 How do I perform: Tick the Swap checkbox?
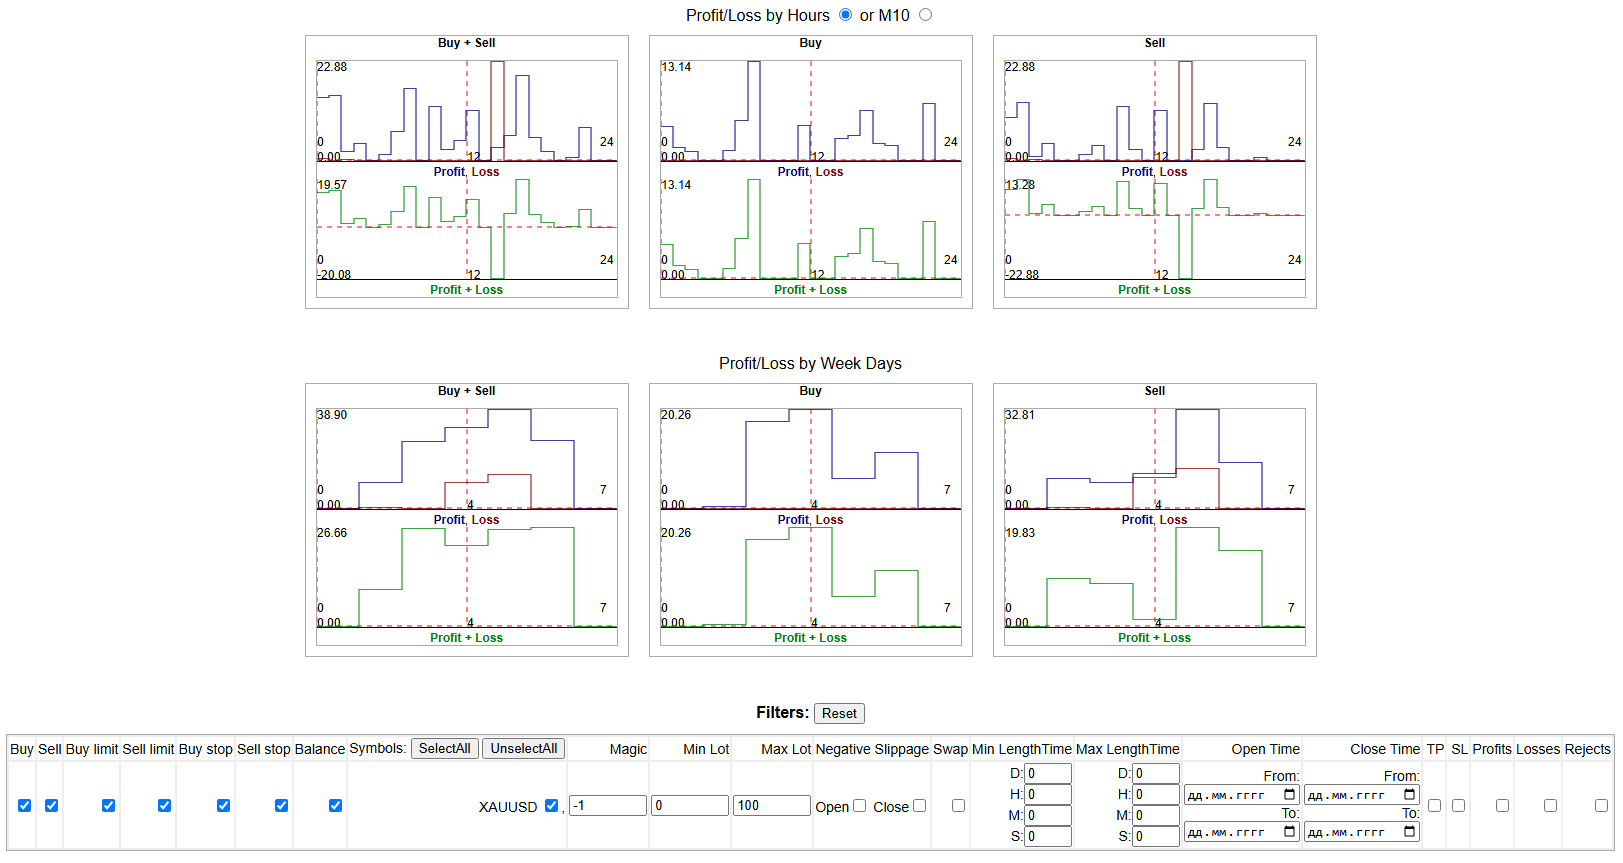coord(958,805)
